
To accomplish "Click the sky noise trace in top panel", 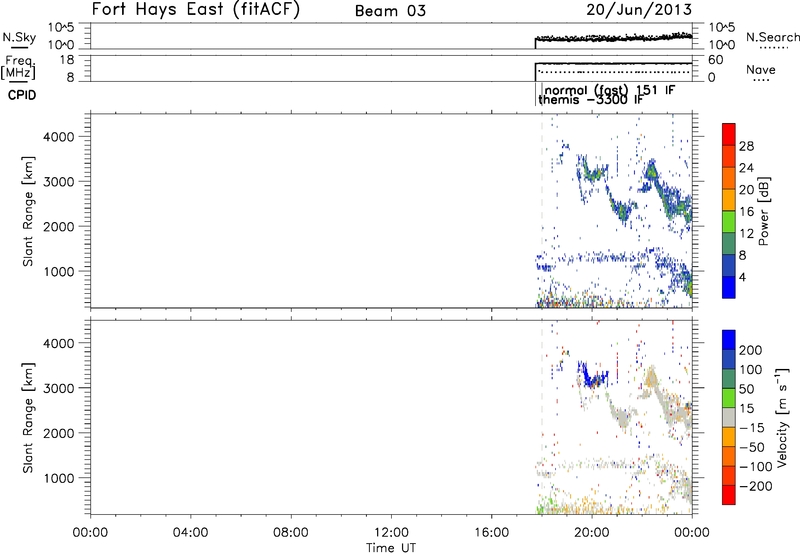I will point(614,38).
